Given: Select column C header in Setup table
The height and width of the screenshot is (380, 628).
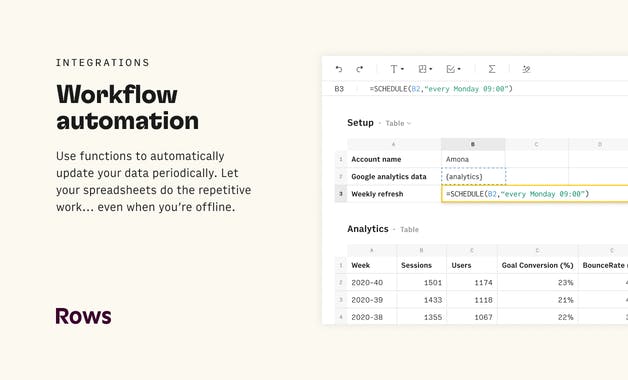Looking at the screenshot, I should pos(536,144).
